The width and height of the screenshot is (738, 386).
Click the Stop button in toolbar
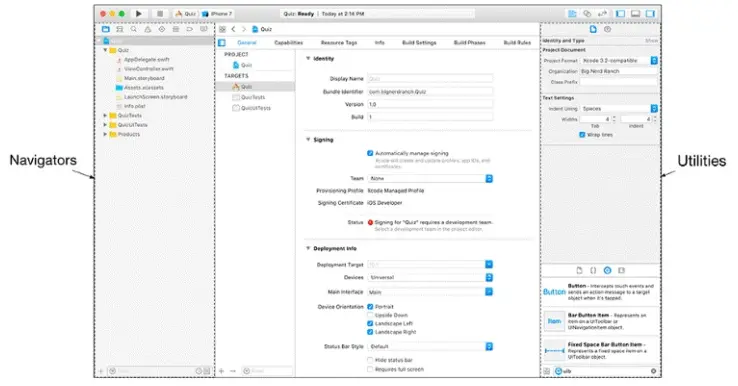point(160,14)
